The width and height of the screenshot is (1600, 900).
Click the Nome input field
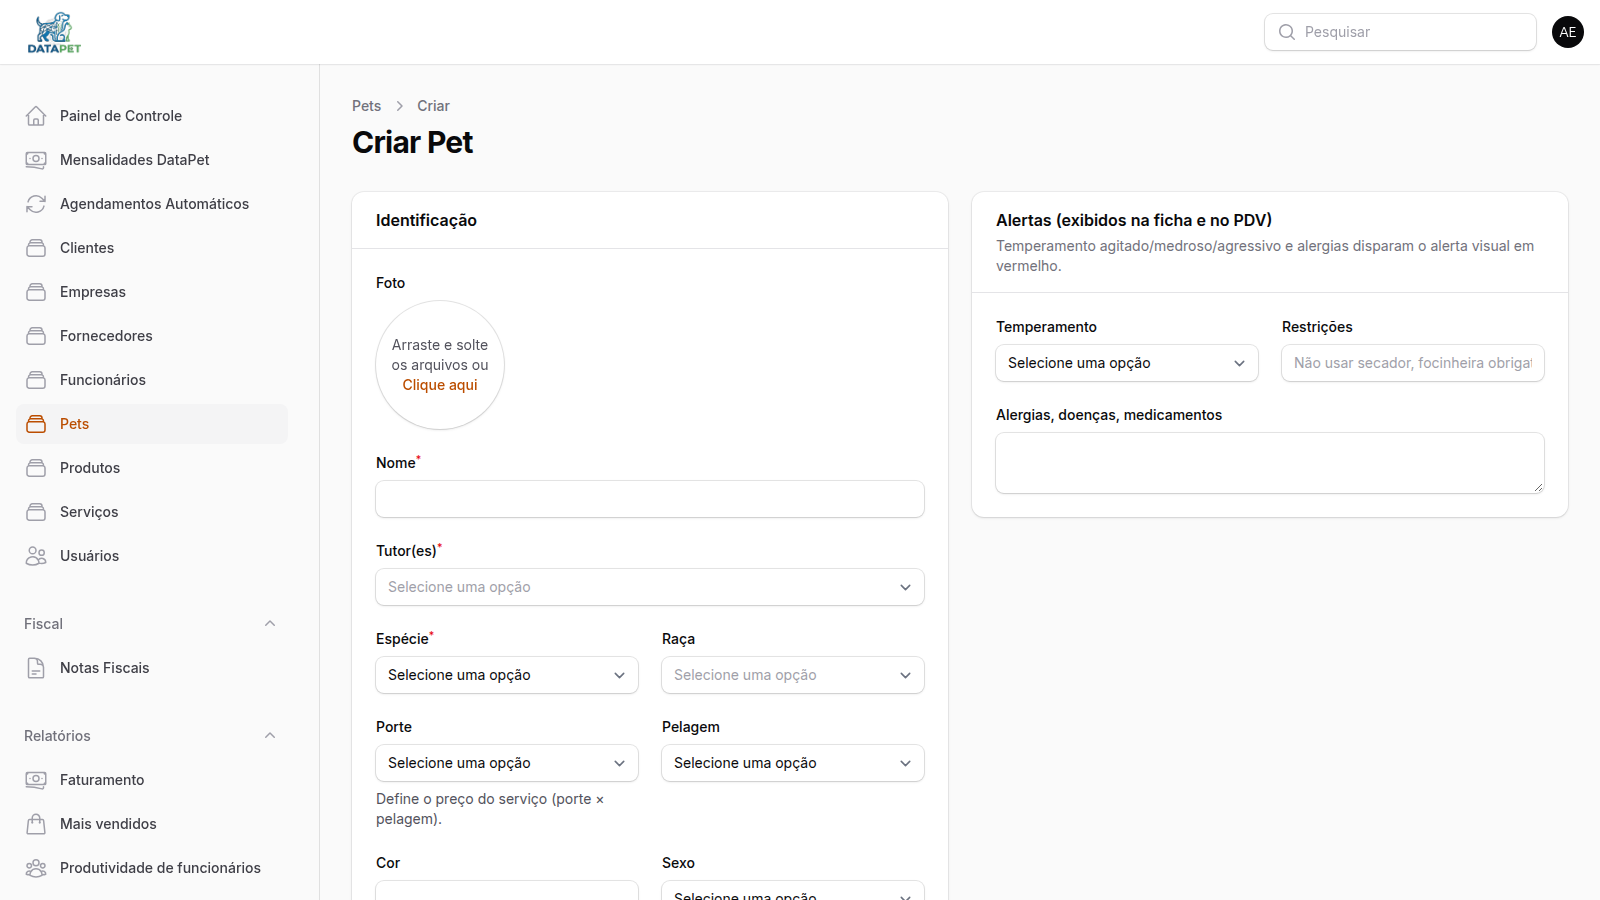click(650, 499)
